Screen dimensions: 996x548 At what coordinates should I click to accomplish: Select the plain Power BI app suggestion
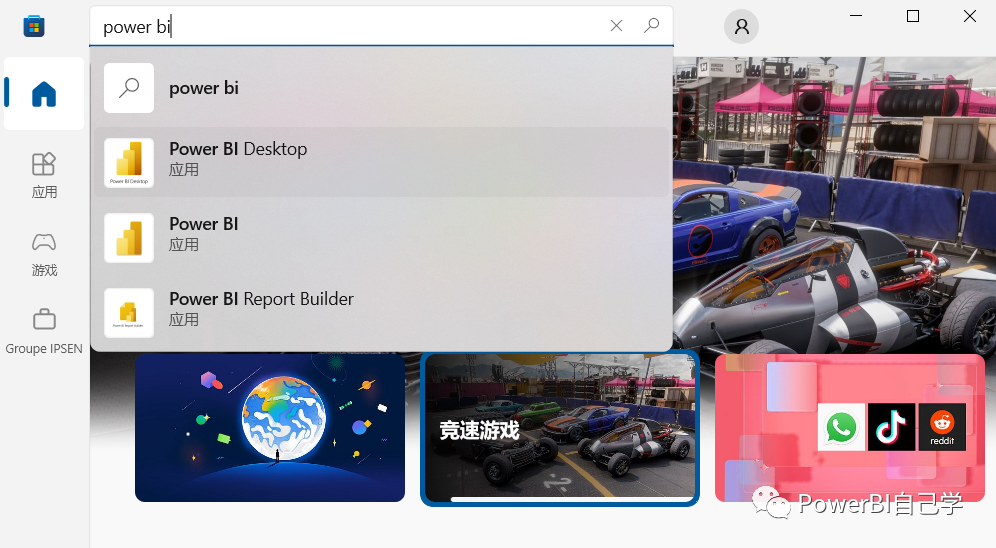[x=381, y=237]
